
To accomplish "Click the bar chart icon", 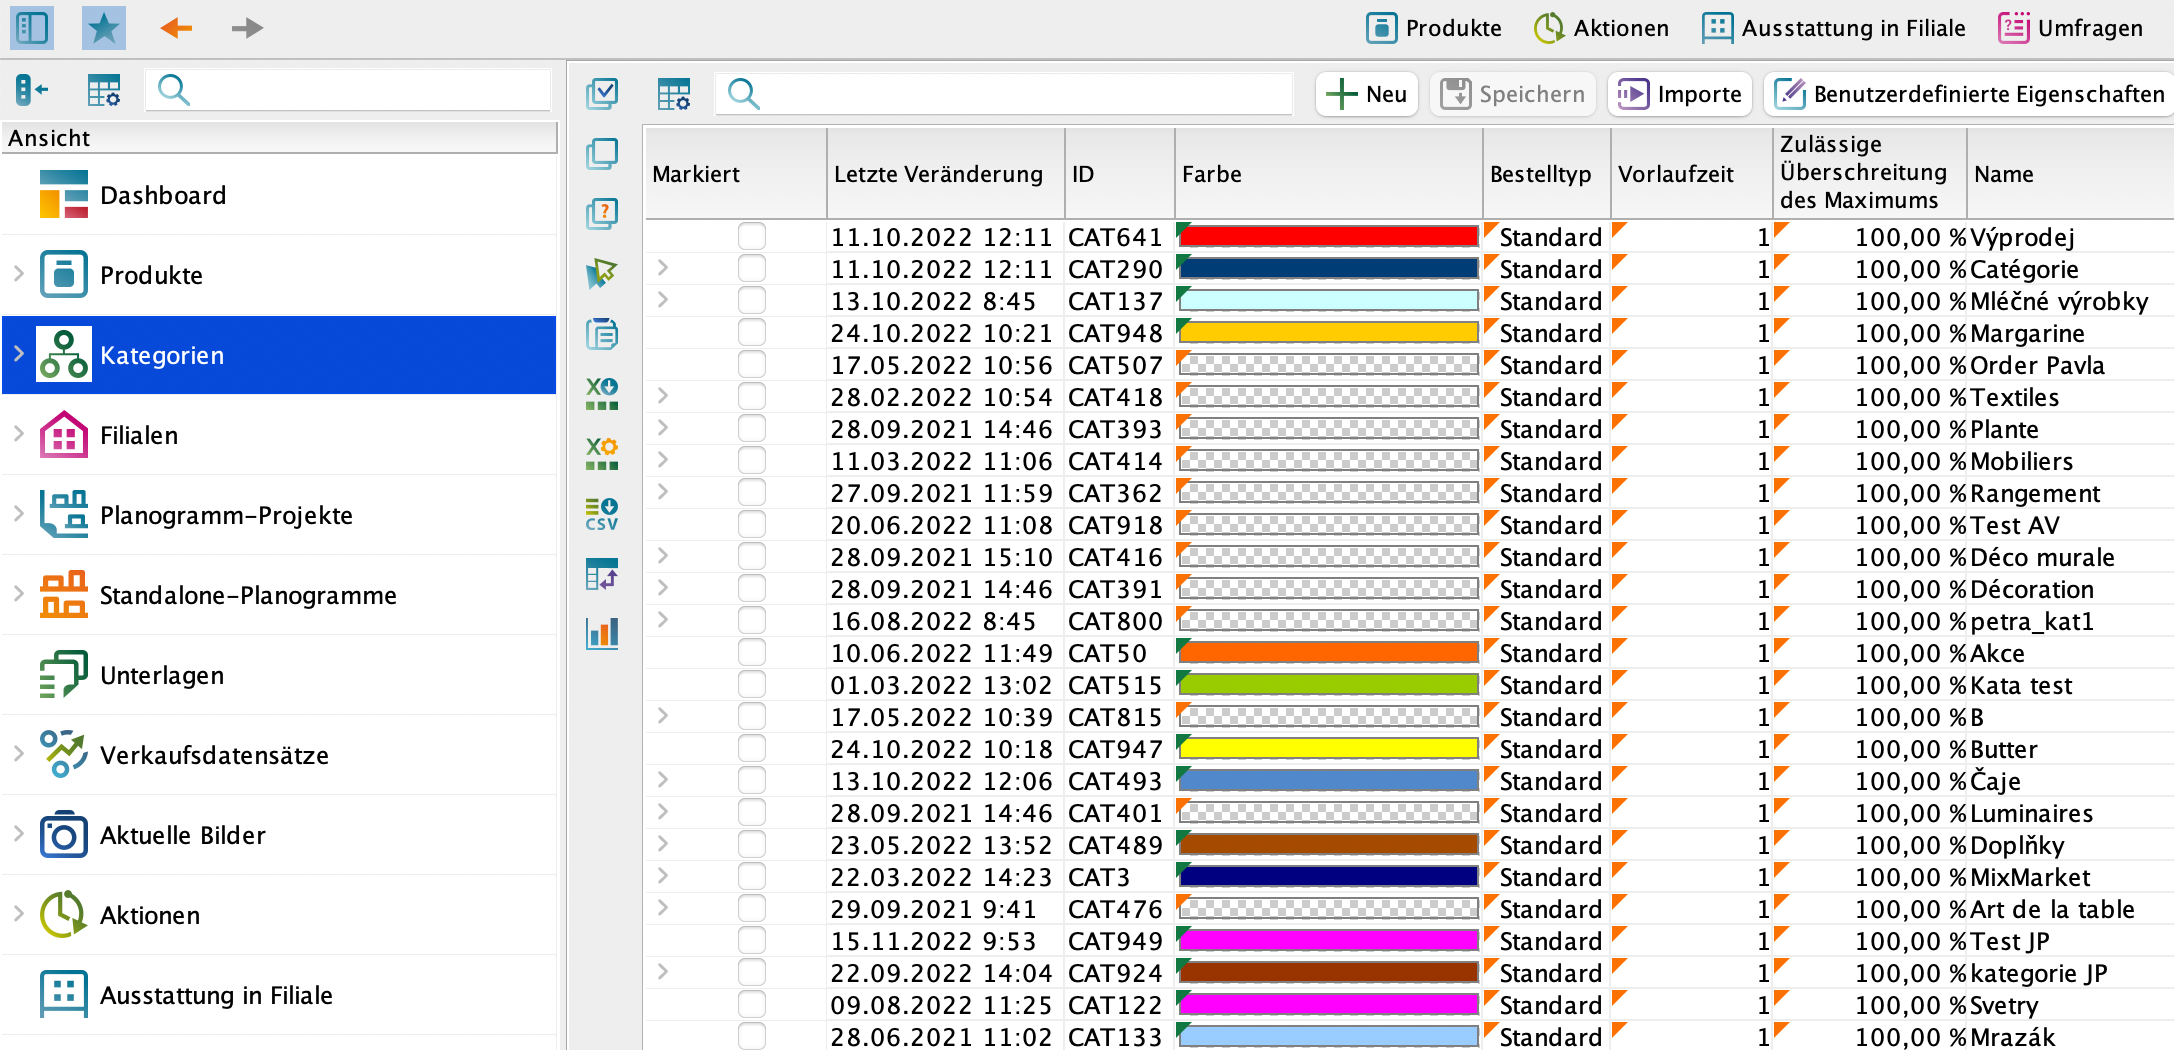I will [x=602, y=633].
